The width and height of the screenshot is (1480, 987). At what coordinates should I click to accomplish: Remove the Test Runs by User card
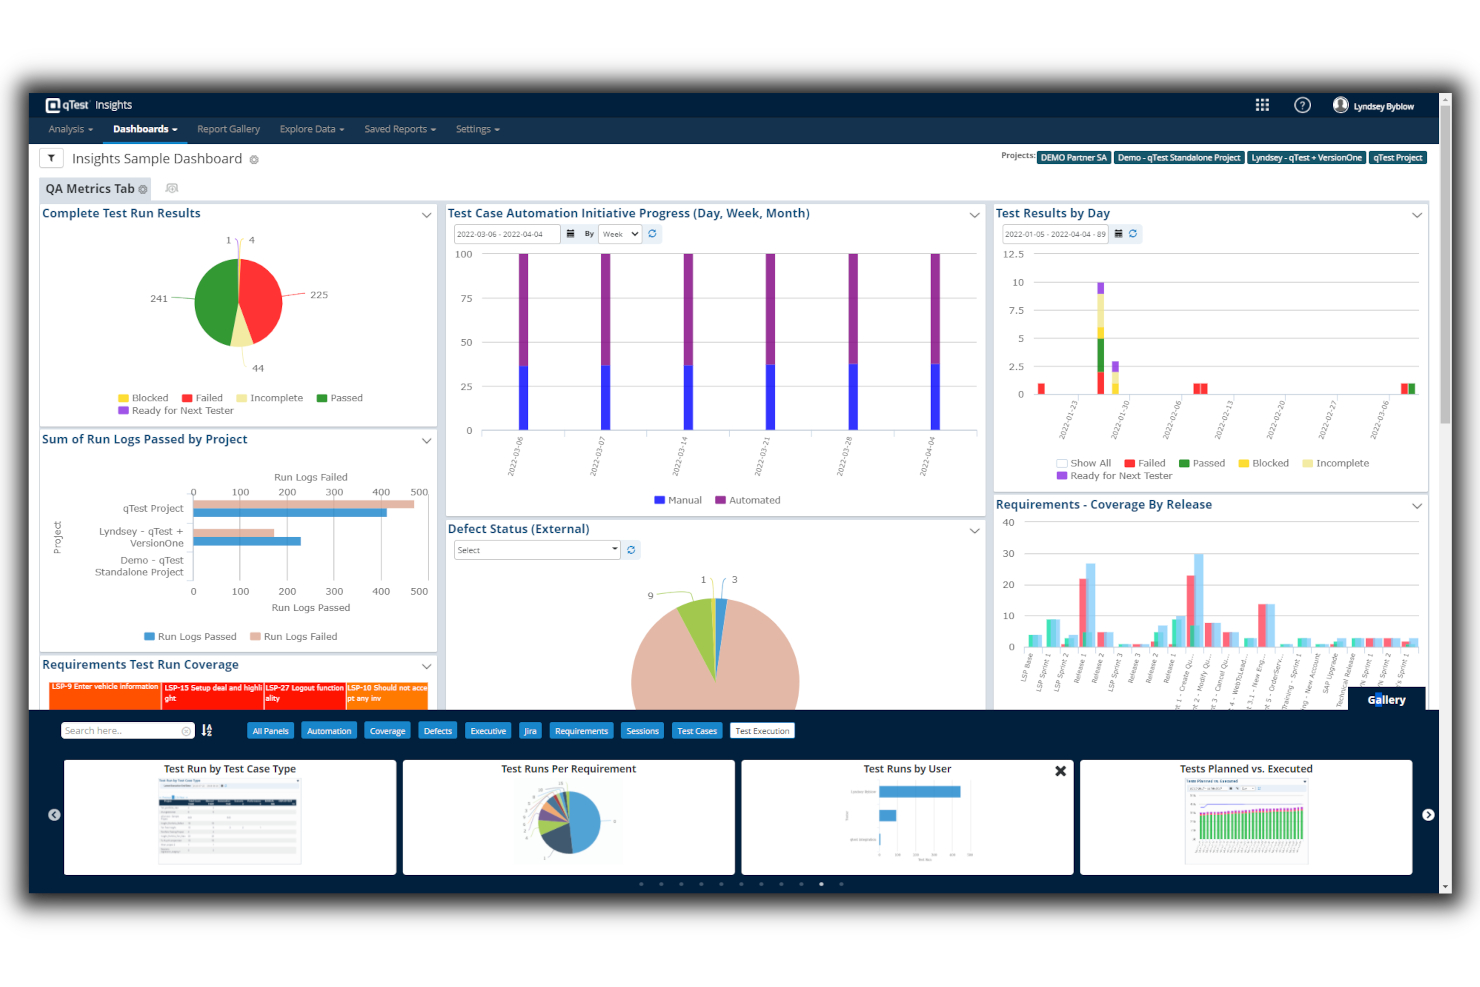pos(1061,771)
